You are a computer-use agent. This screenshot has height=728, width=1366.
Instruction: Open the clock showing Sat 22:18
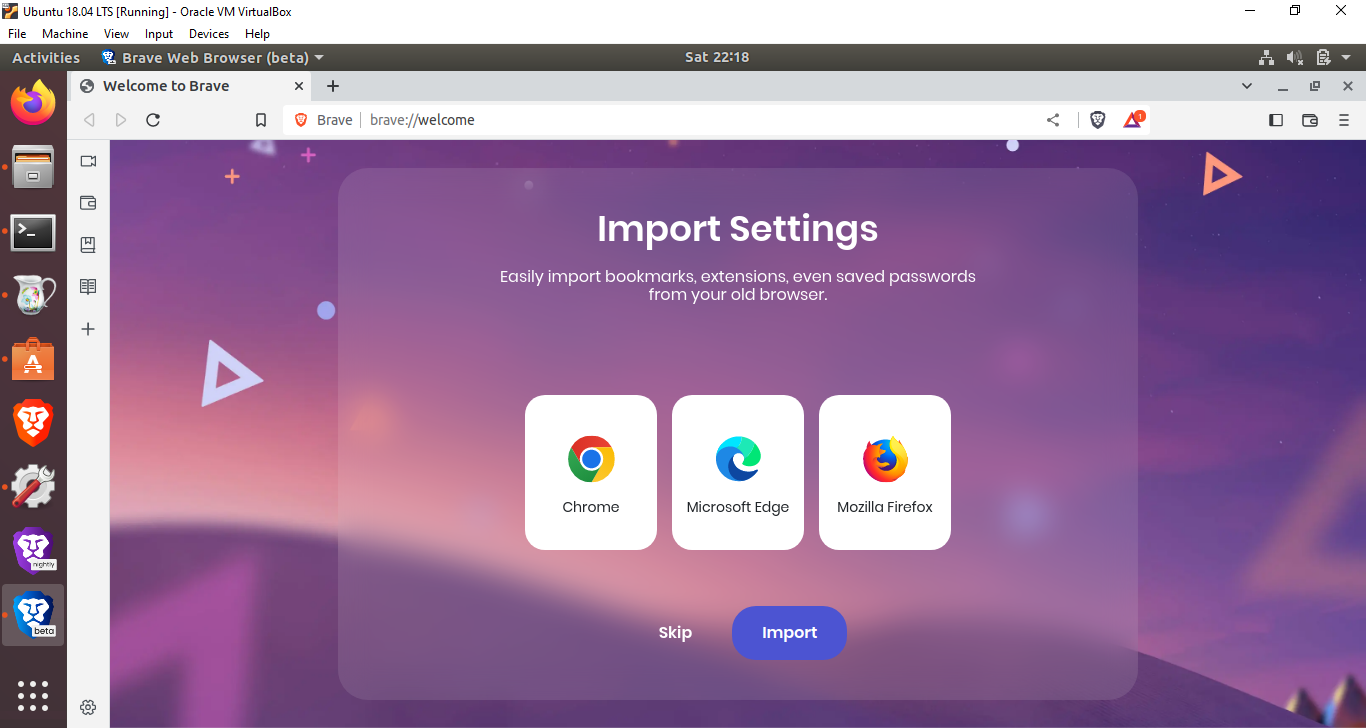[717, 57]
